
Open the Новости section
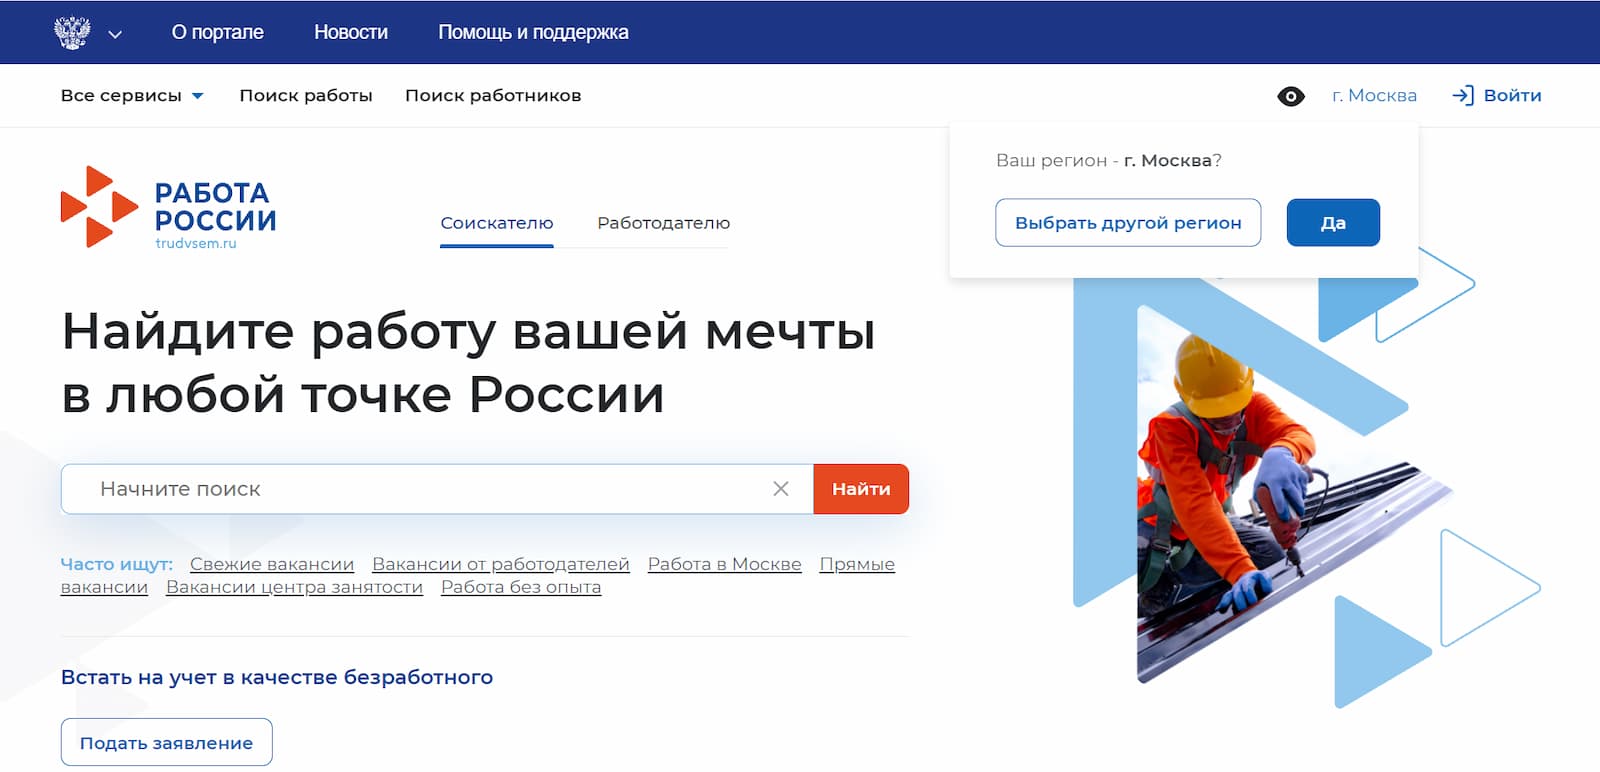pos(351,32)
